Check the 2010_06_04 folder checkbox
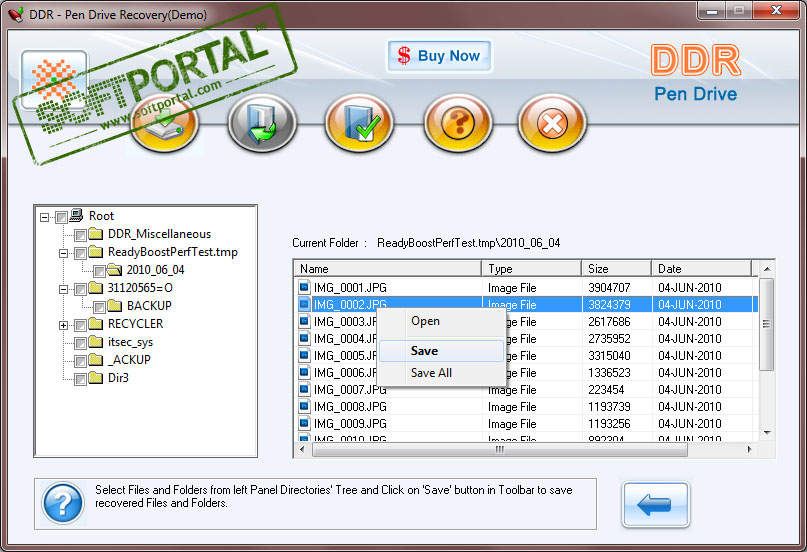The height and width of the screenshot is (552, 807). pos(99,272)
